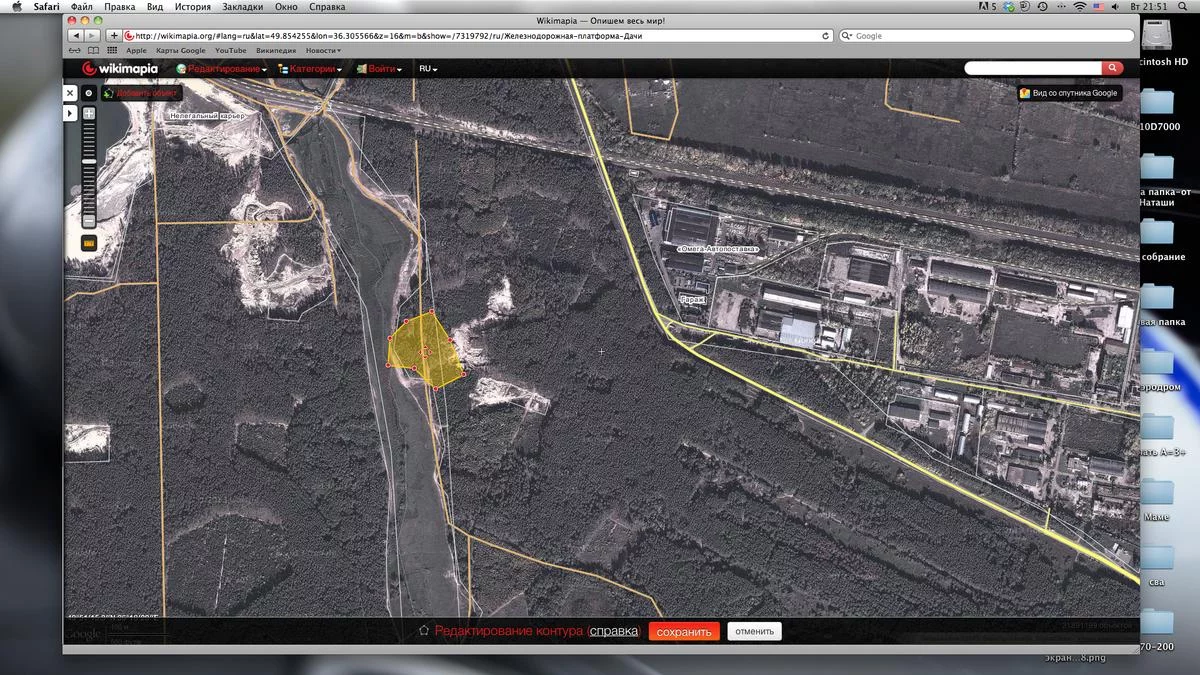The width and height of the screenshot is (1200, 675).
Task: Save the contour with сохранить button
Action: [684, 632]
